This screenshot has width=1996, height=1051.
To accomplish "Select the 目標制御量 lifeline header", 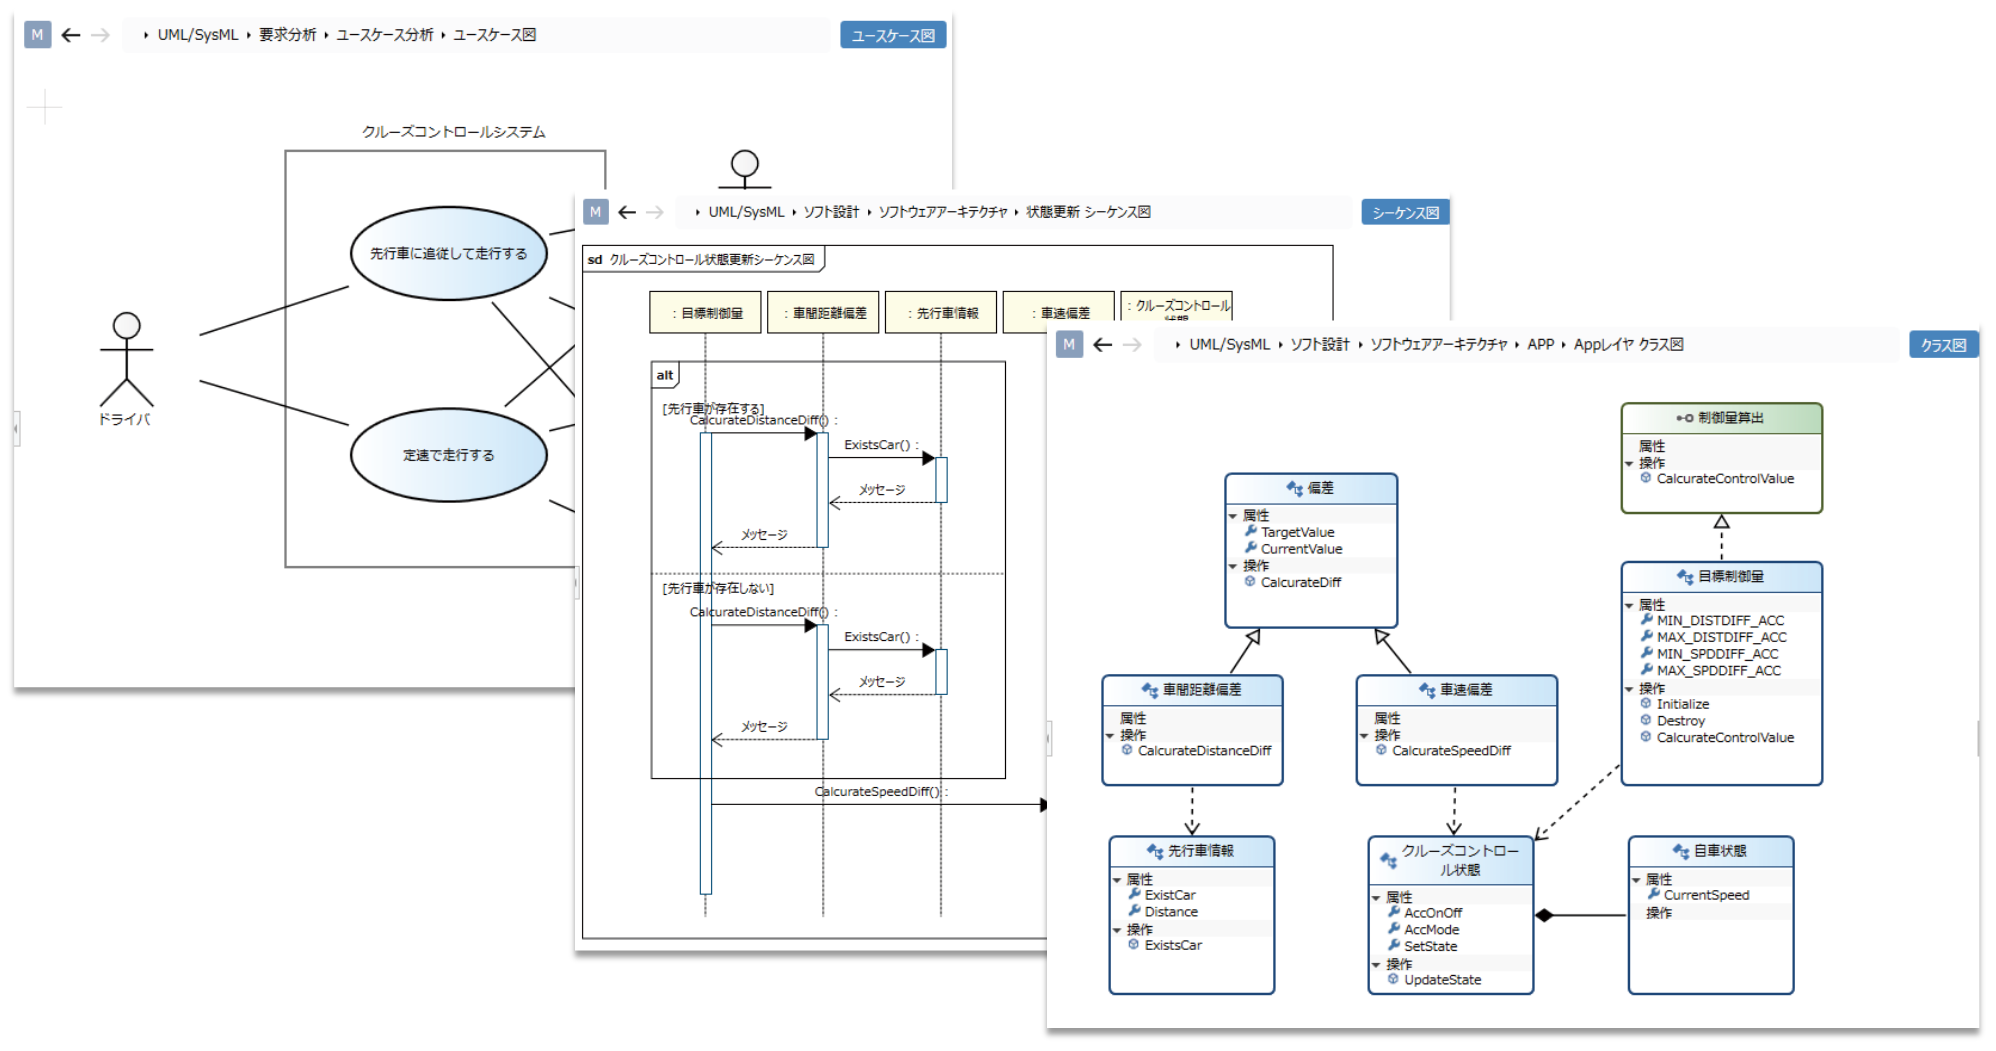I will 705,313.
